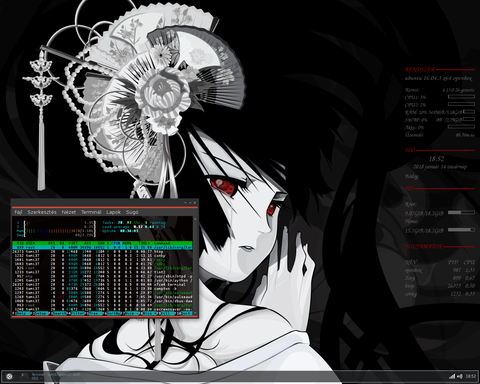Open the Fájl menu in the terminal
The height and width of the screenshot is (384, 480).
[18, 212]
